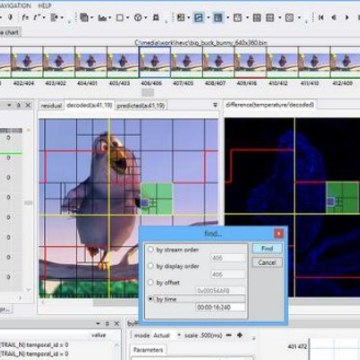Open the HELP menu
The width and height of the screenshot is (360, 360).
click(45, 6)
